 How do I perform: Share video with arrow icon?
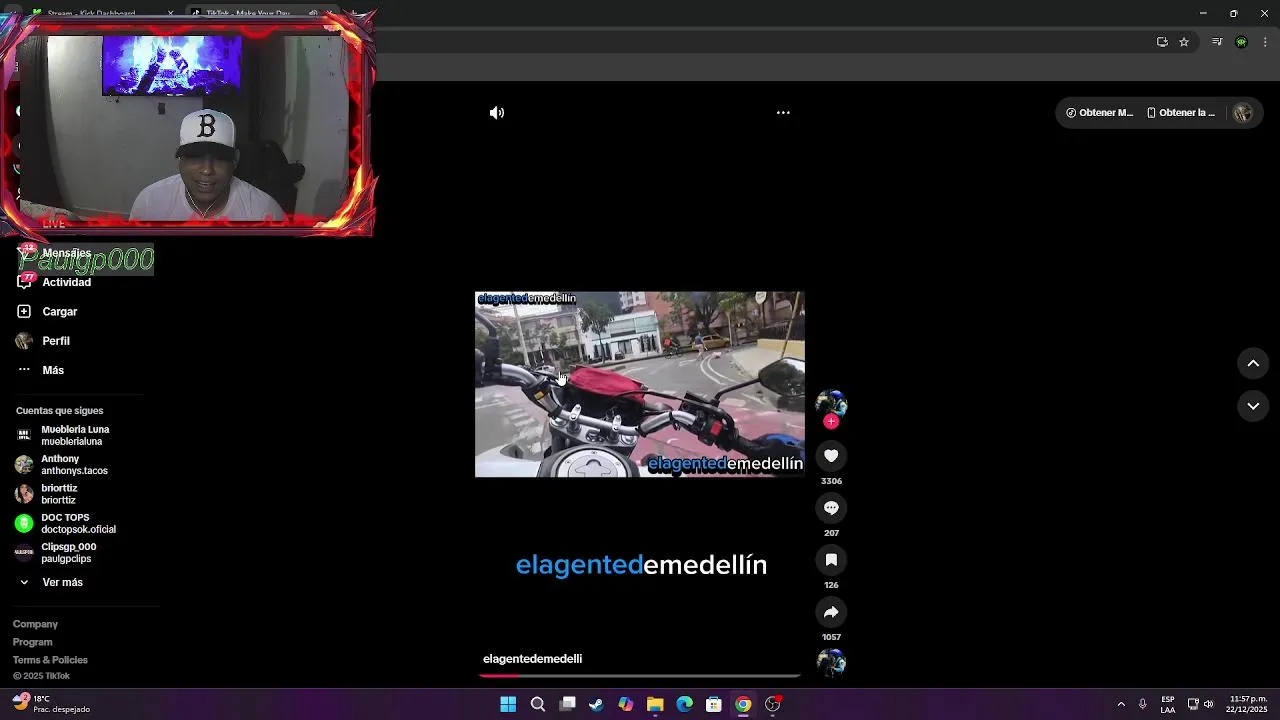point(831,612)
